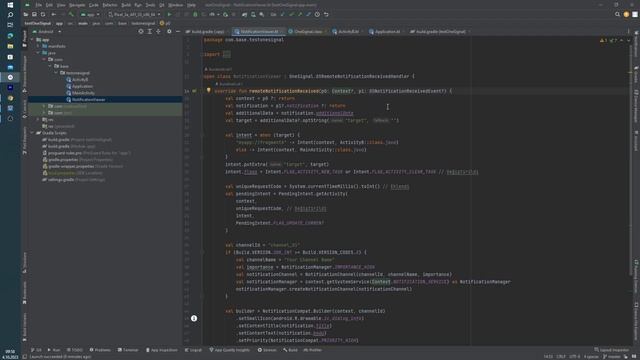
Task: Expand the folded import block
Action: 227,54
